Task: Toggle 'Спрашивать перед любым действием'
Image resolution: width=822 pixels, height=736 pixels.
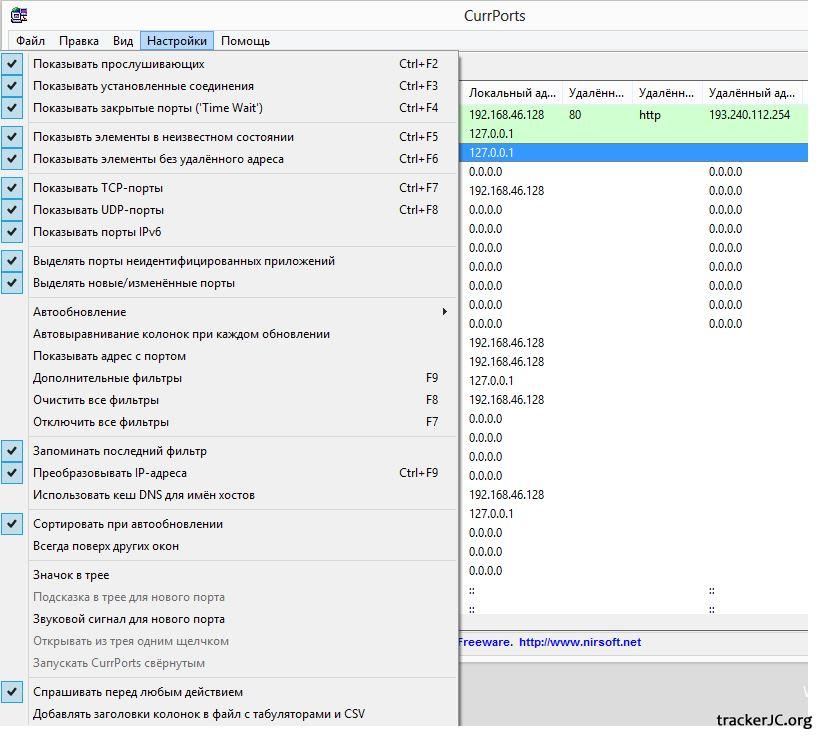Action: pyautogui.click(x=137, y=692)
